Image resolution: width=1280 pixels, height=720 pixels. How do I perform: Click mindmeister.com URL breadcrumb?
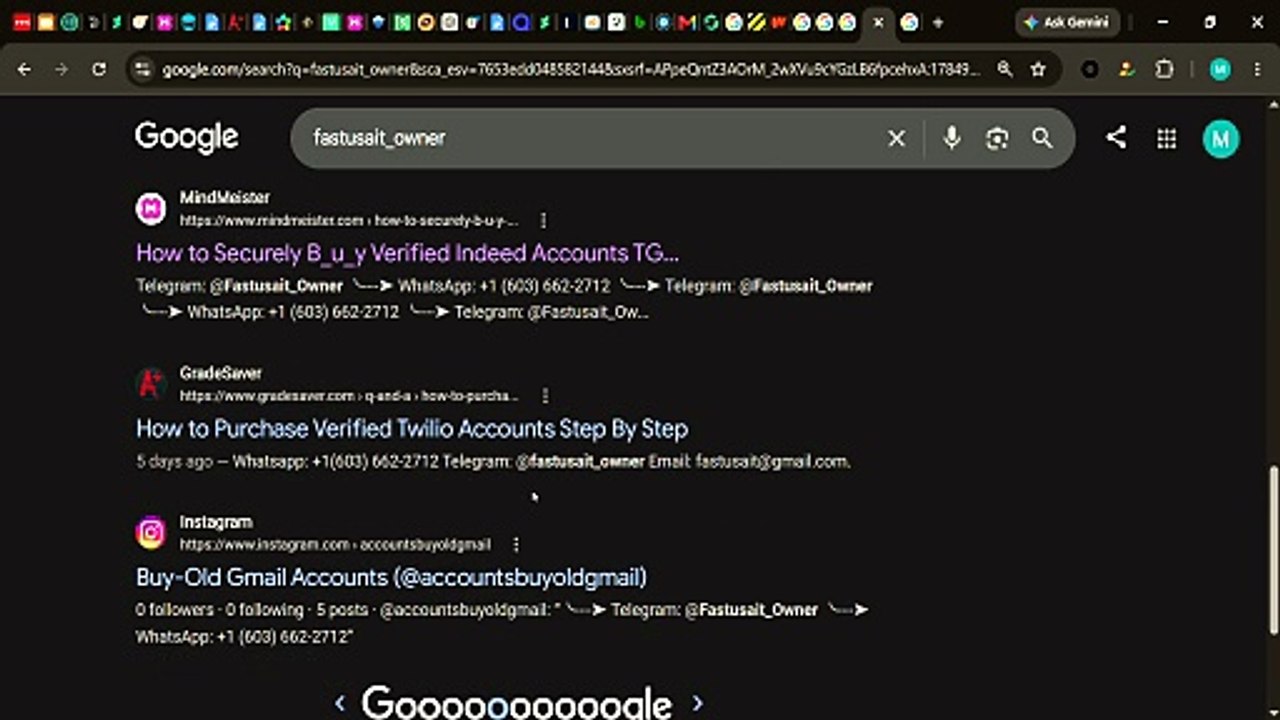point(349,220)
